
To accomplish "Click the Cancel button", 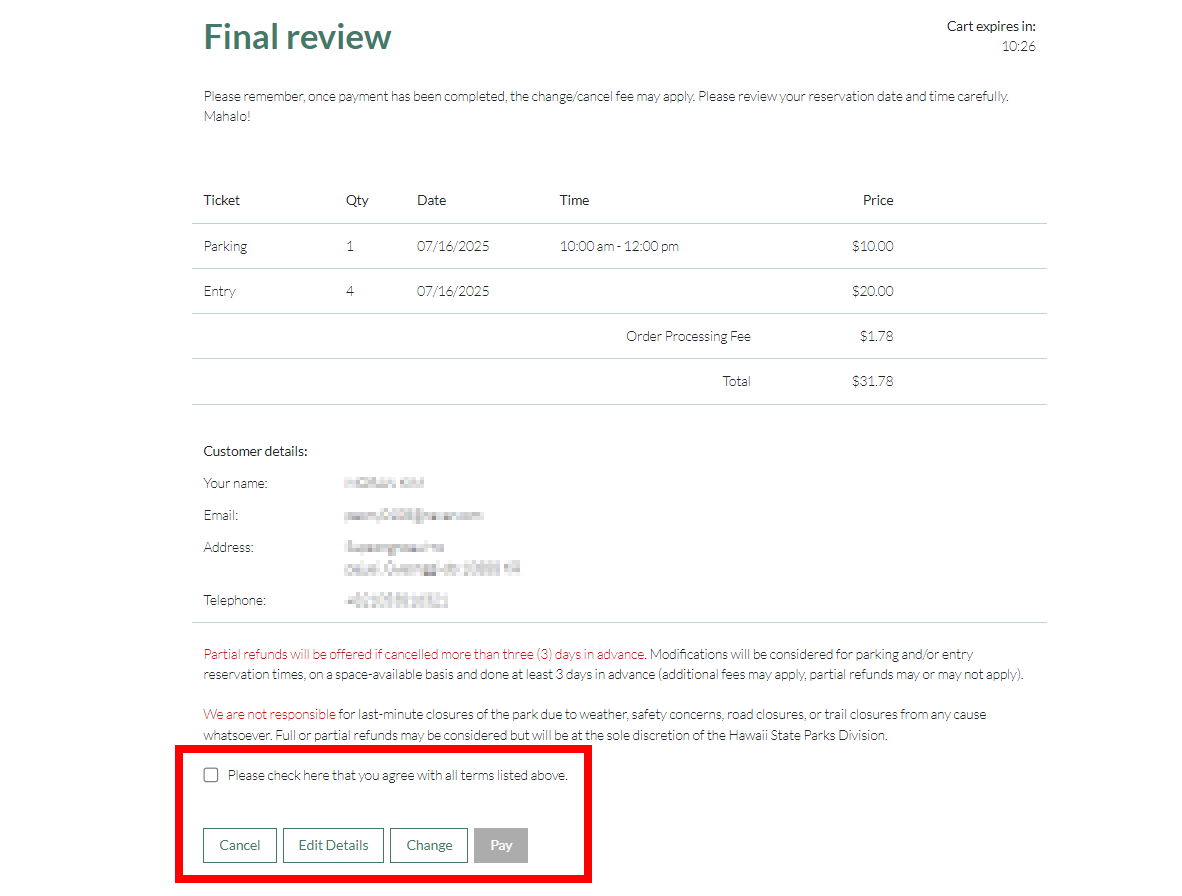I will pos(240,846).
